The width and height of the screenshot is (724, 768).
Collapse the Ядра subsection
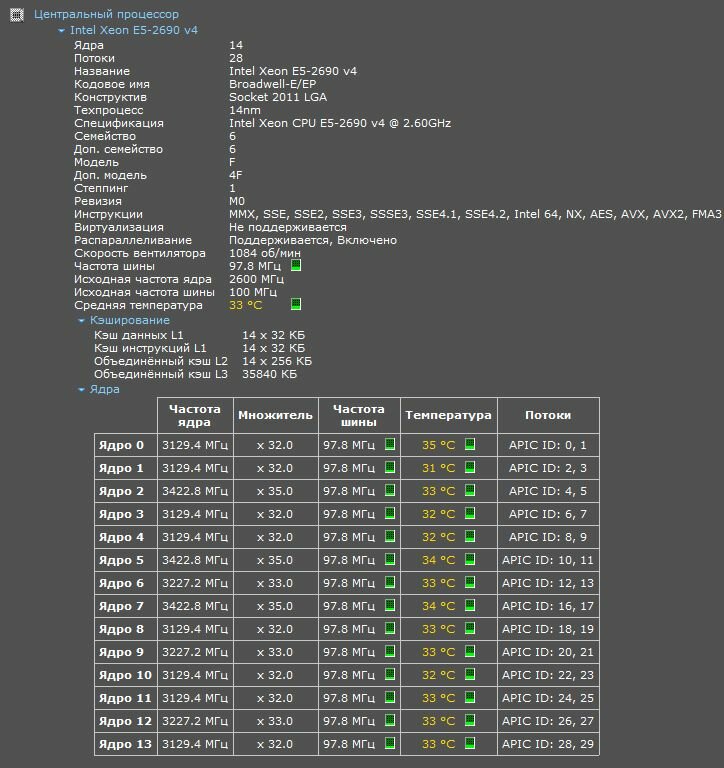[81, 389]
